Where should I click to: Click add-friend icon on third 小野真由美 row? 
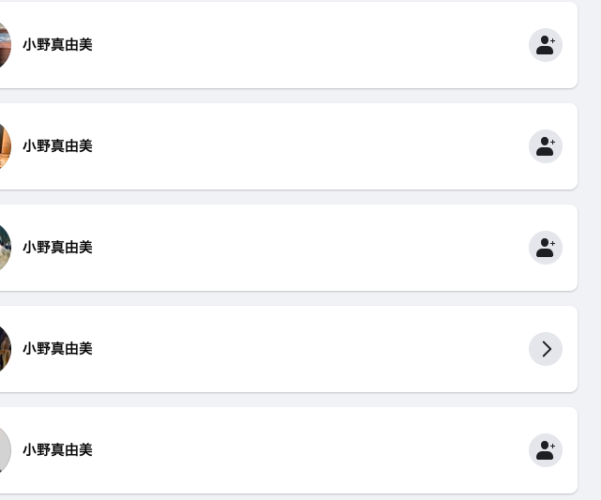545,248
